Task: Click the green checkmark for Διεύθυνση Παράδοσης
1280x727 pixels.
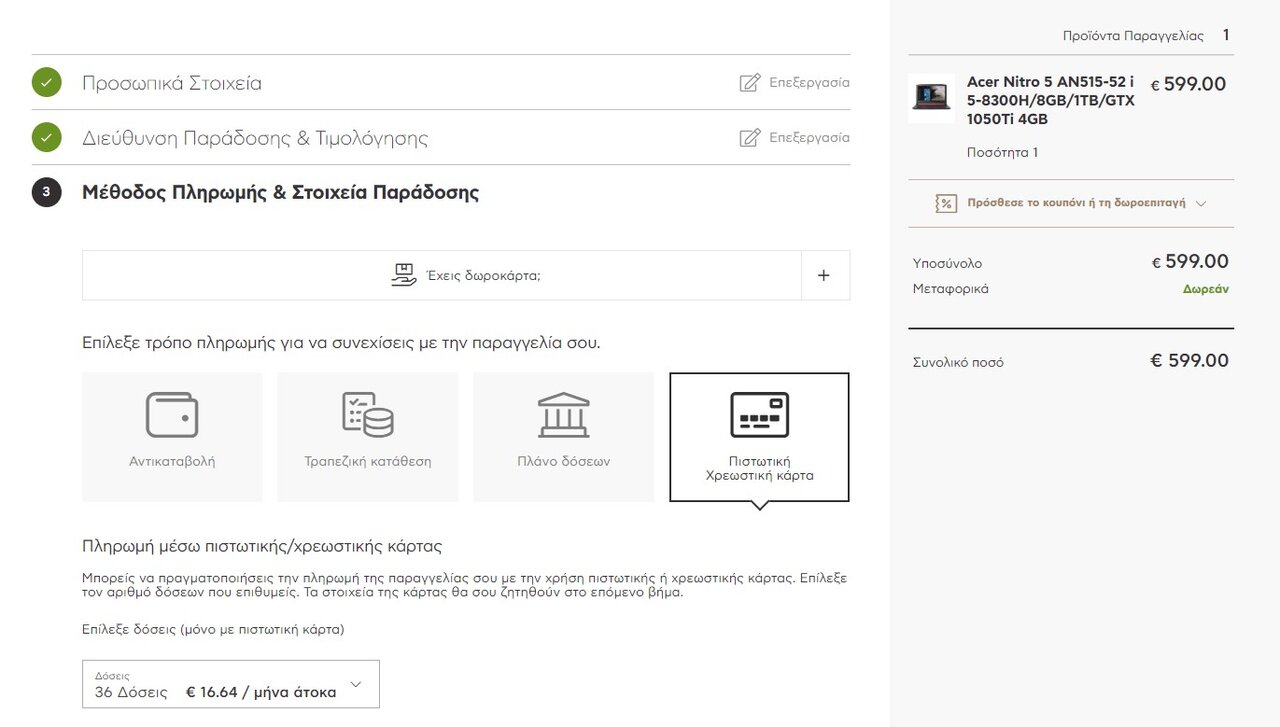Action: 47,138
